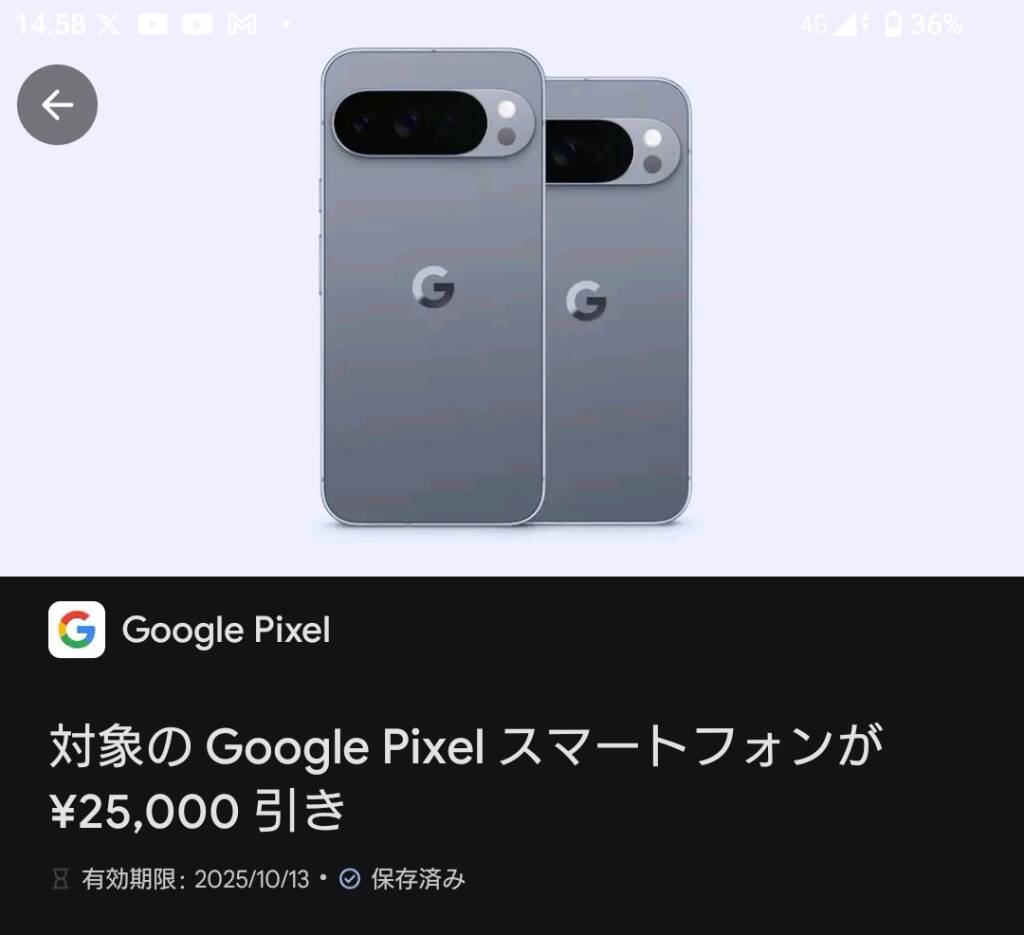Screen dimensions: 1024x935
Task: Tap the front Pixel phone image
Action: (x=433, y=287)
